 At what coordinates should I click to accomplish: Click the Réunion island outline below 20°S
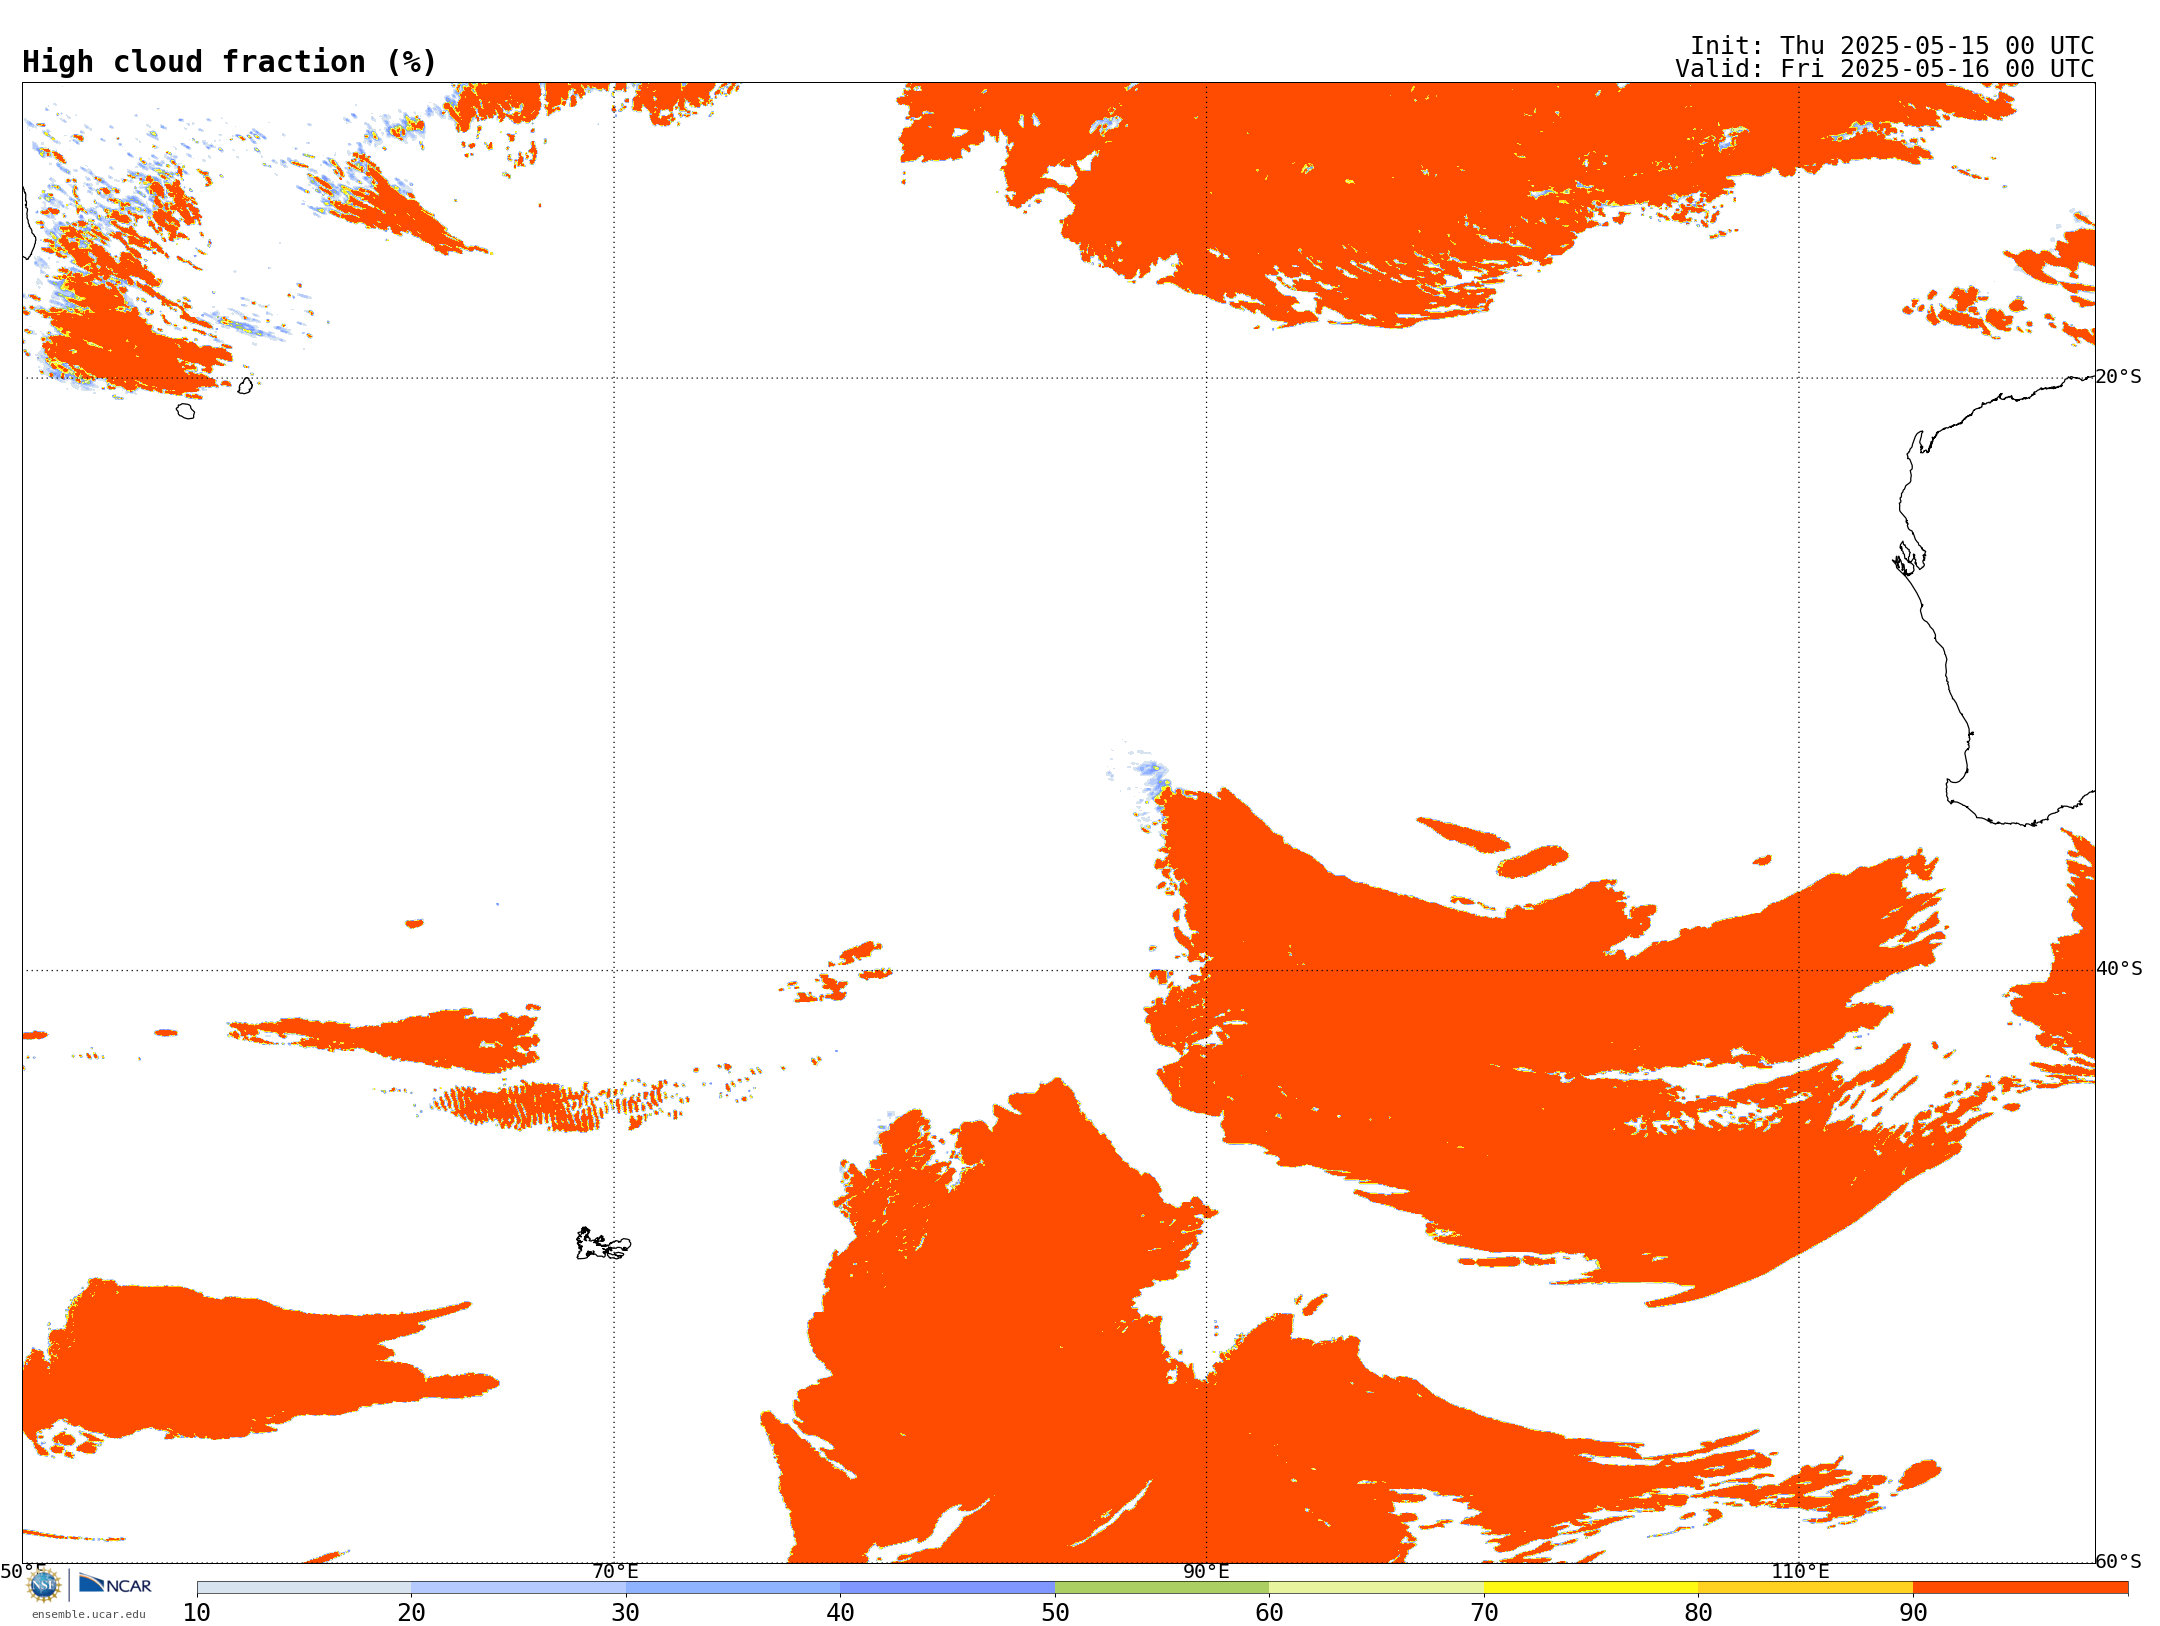click(186, 411)
